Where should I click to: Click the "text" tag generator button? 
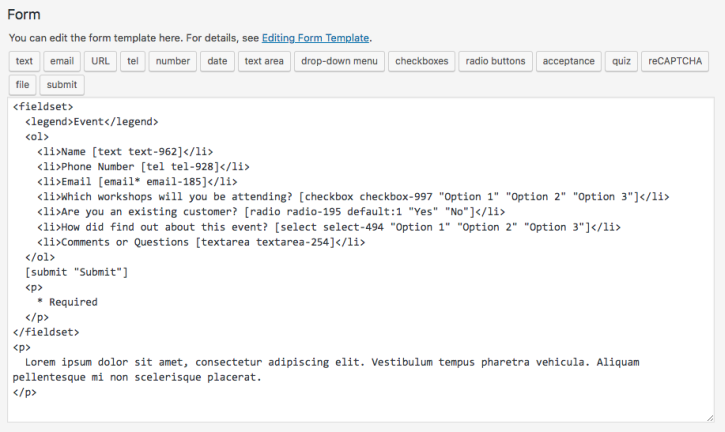24,61
